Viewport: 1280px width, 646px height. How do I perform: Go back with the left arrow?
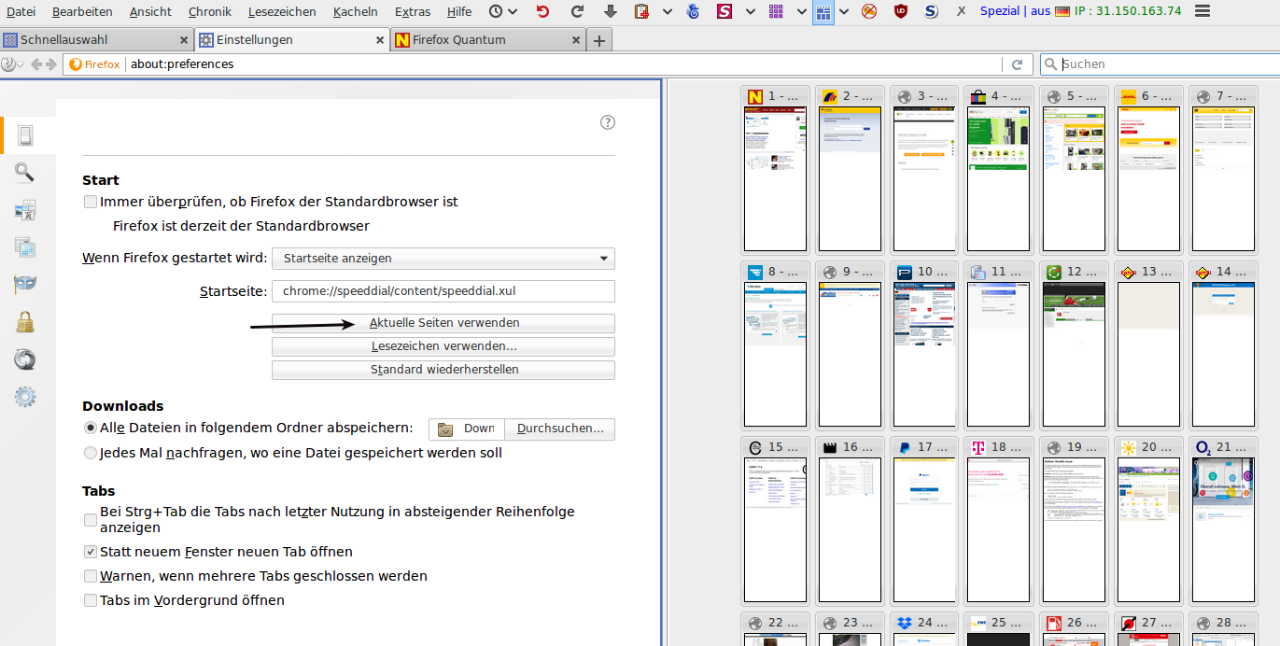tap(36, 64)
